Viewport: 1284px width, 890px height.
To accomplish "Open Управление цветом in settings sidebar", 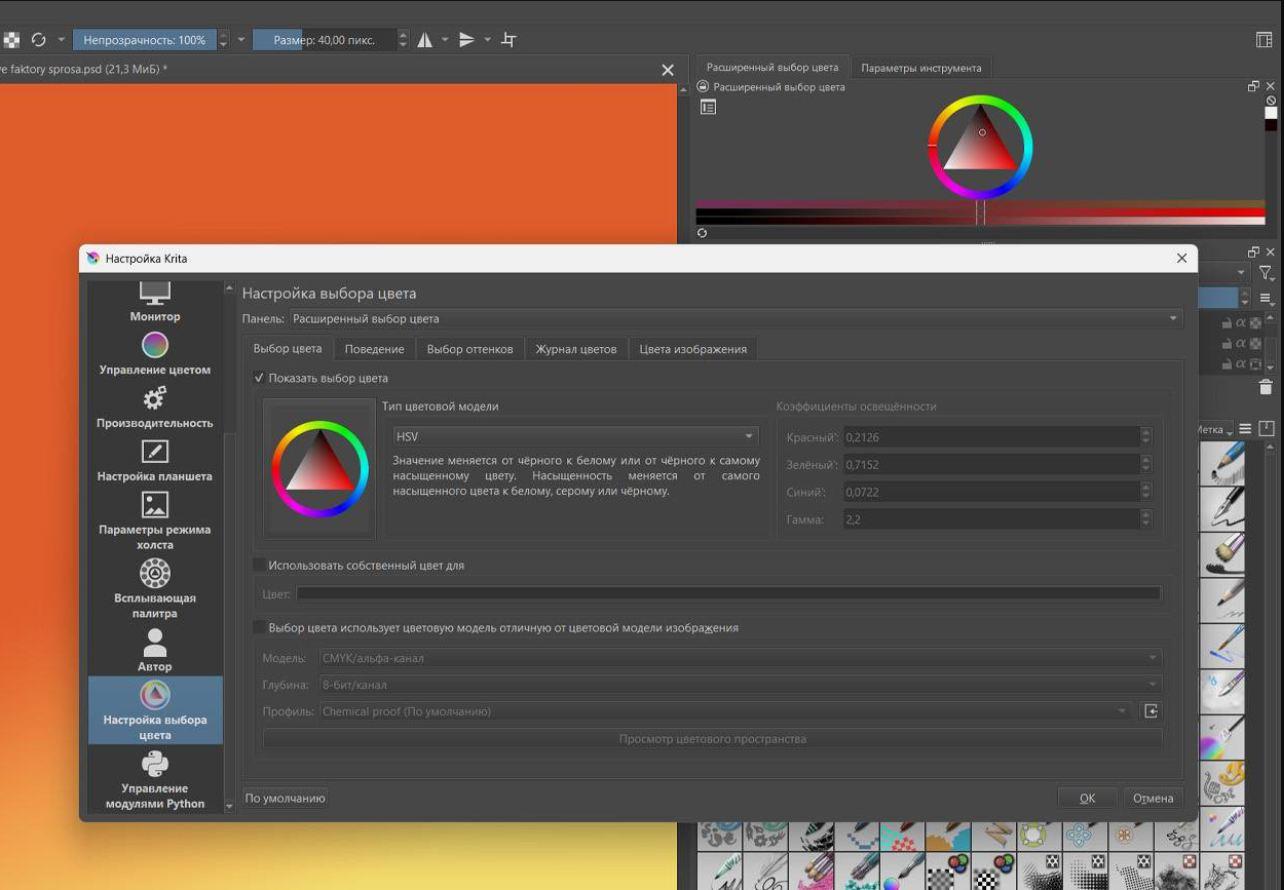I will 154,354.
